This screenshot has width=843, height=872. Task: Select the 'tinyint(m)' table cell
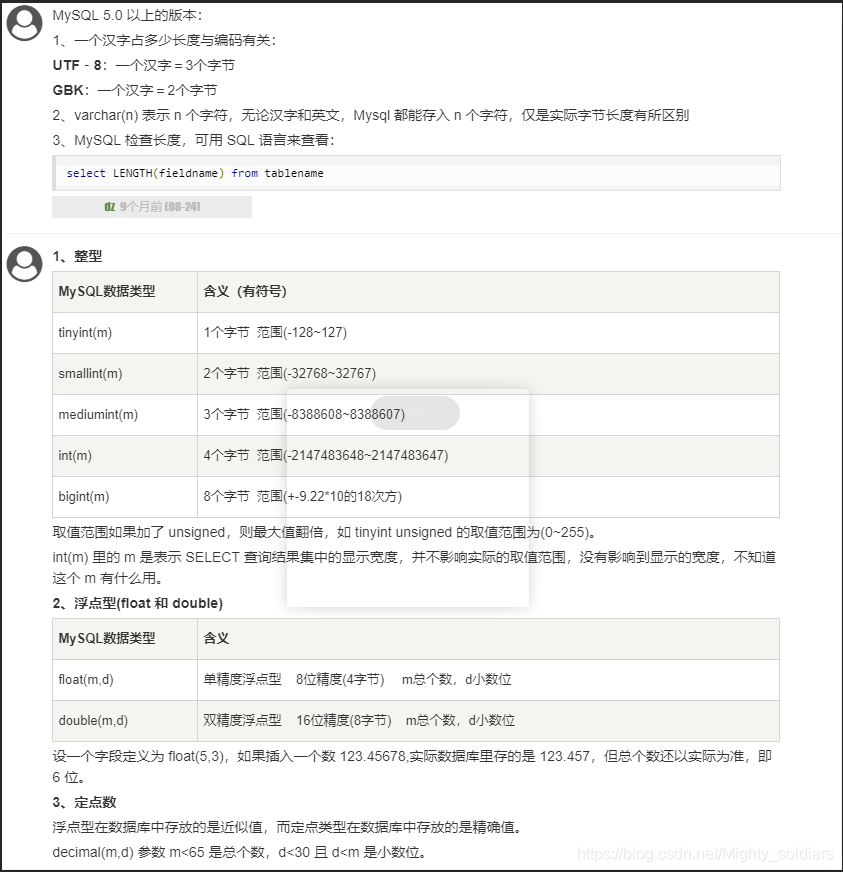pyautogui.click(x=125, y=333)
